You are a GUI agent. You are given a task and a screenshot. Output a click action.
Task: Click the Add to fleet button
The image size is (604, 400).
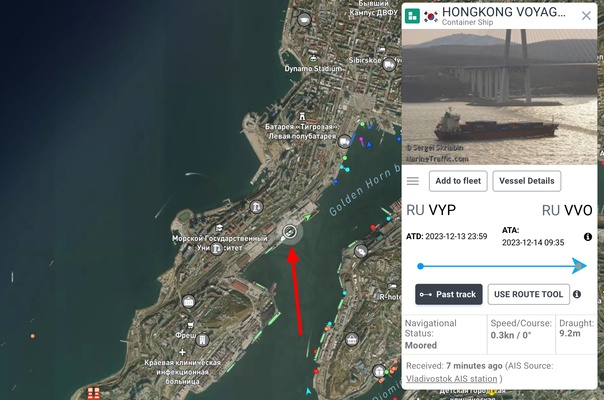coord(458,181)
